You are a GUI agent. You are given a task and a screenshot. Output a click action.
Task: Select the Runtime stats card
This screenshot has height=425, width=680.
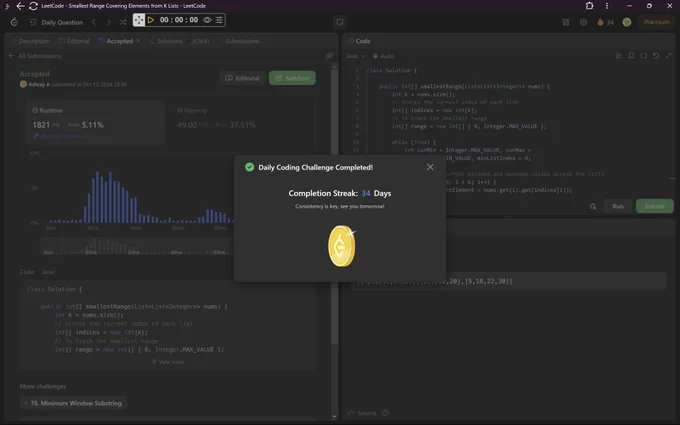pos(95,122)
